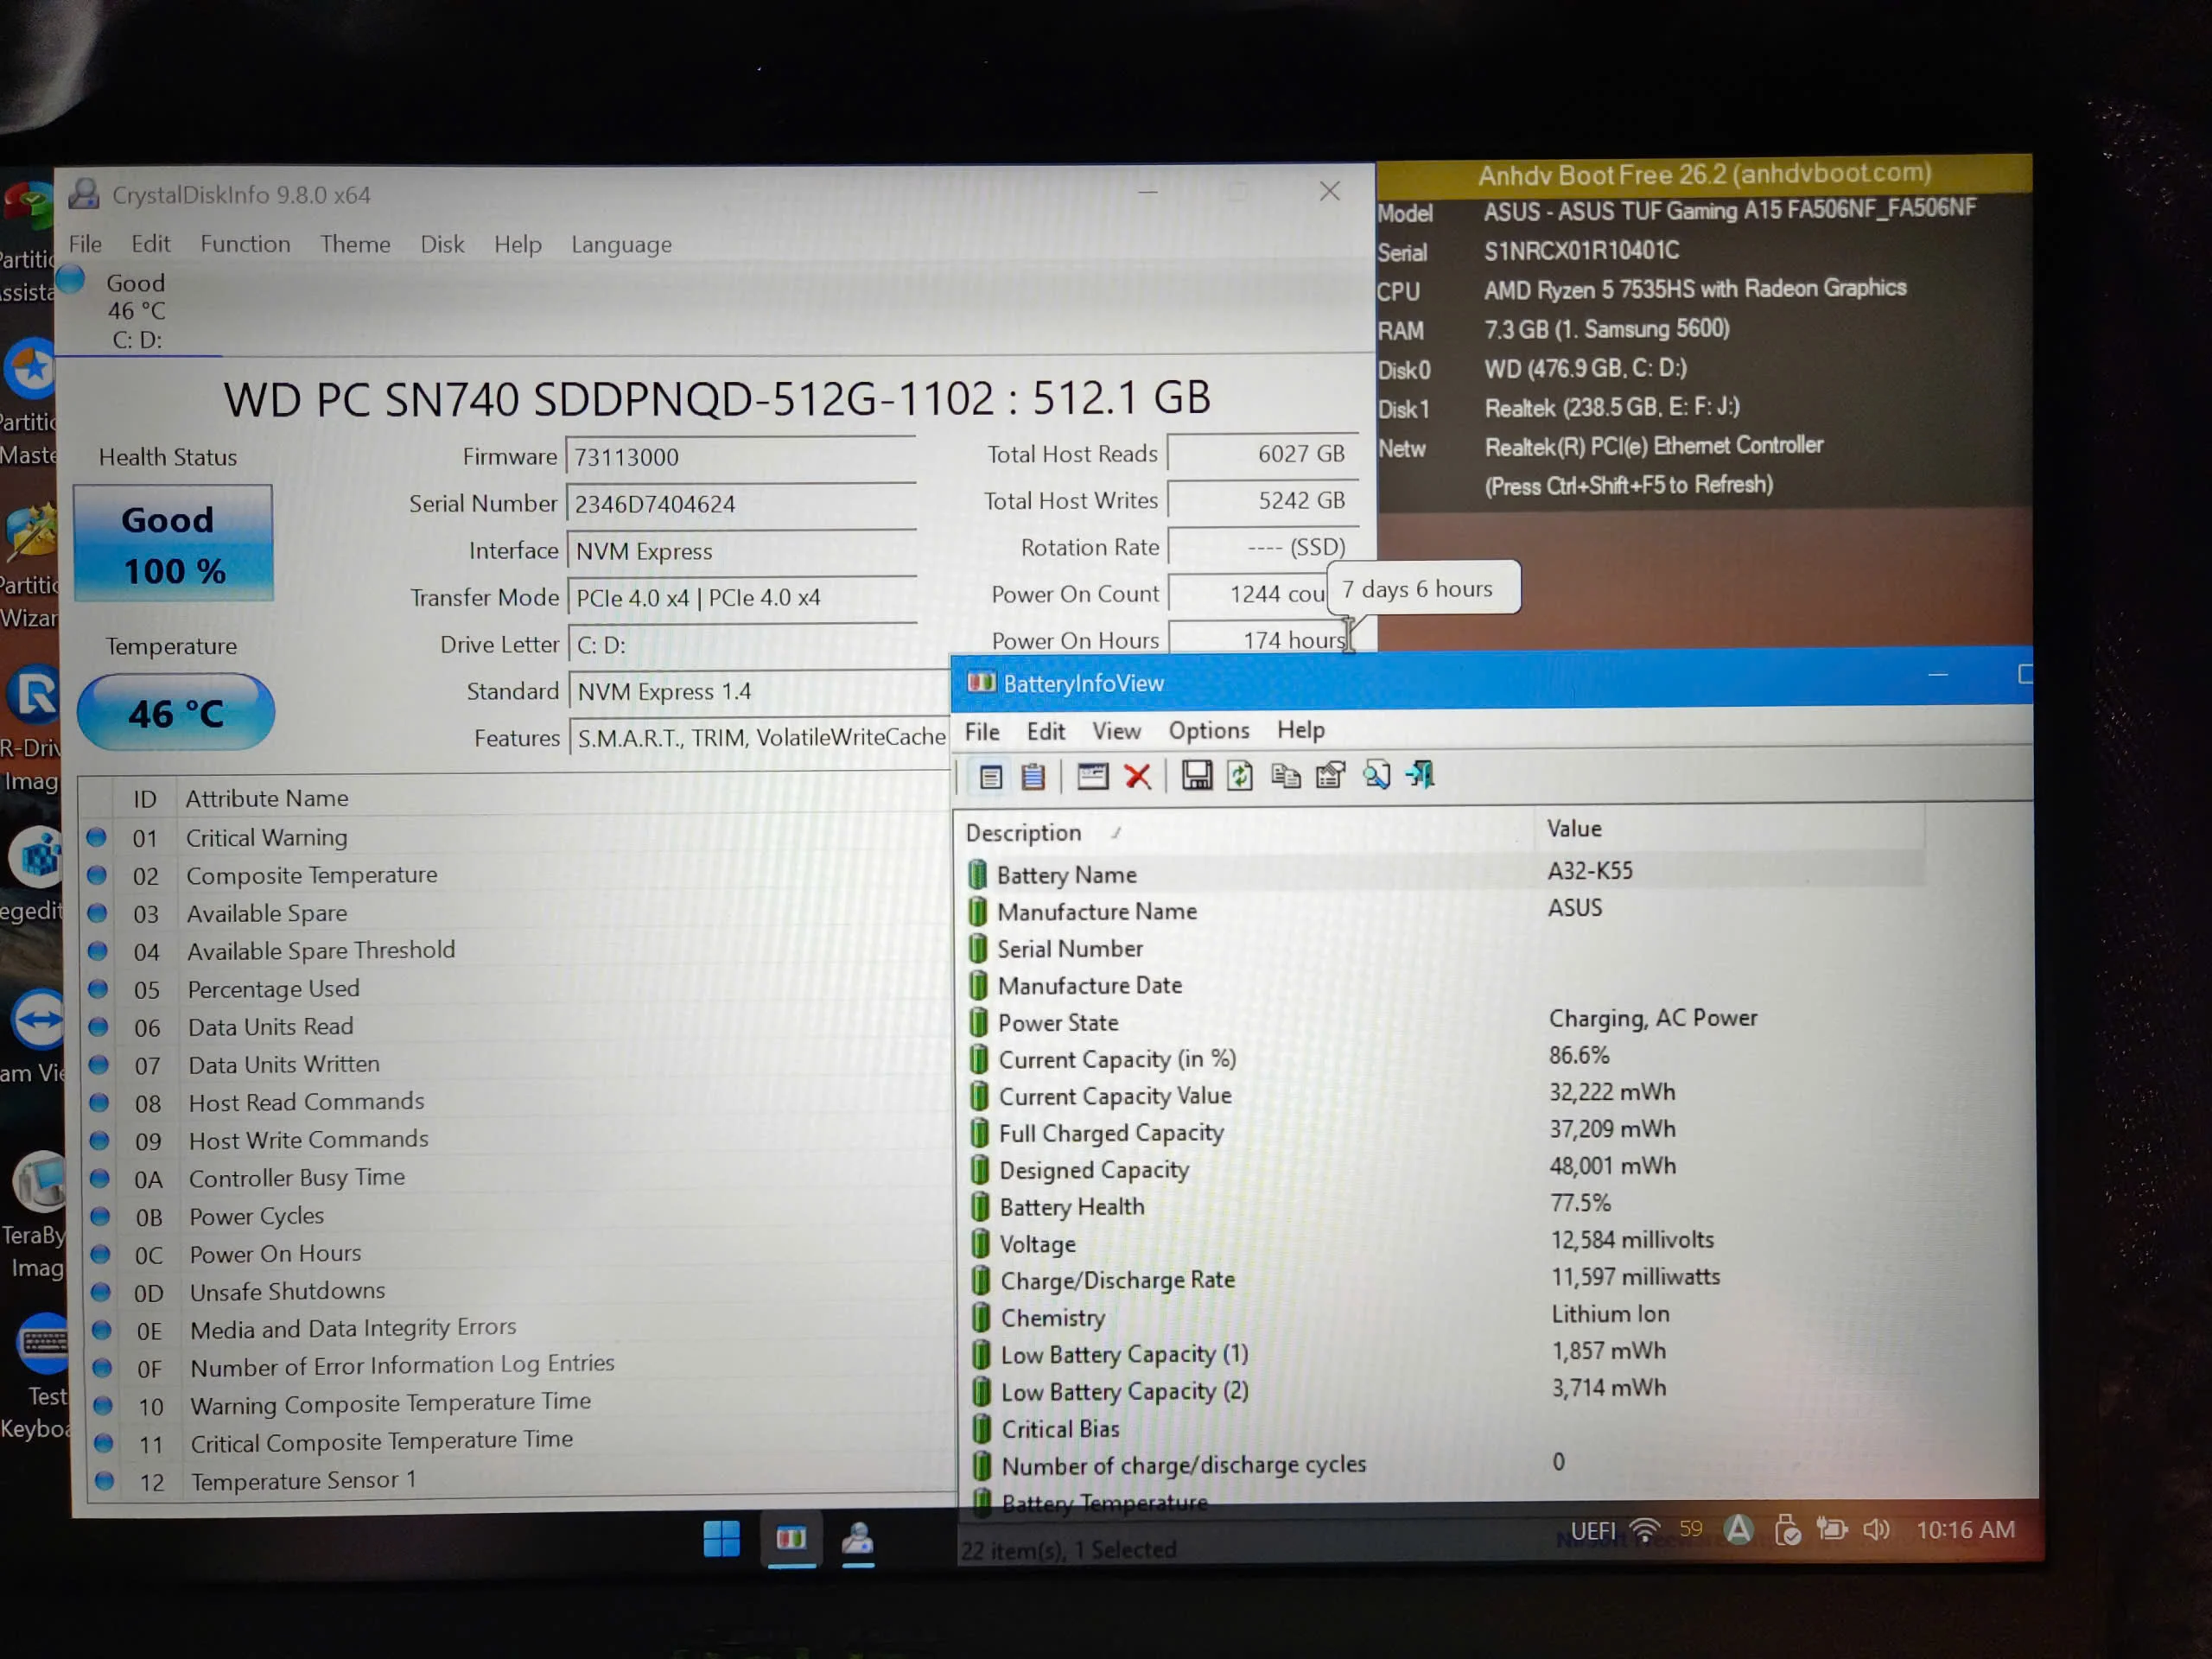Click the floppy disk save toolbar icon
Image resolution: width=2212 pixels, height=1659 pixels.
(x=1196, y=775)
